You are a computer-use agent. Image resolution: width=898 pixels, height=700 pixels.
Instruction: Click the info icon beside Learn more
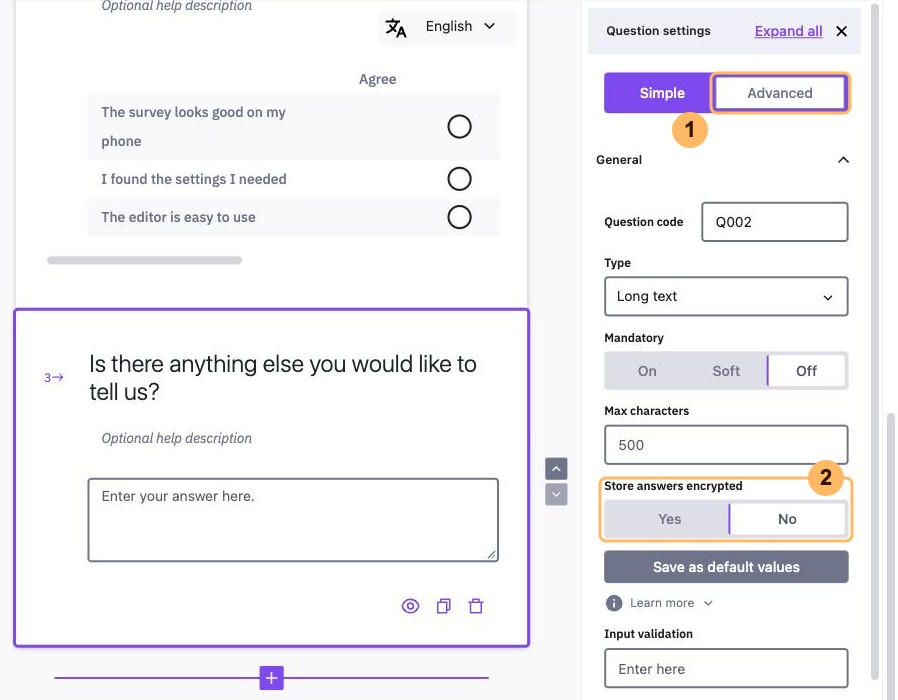click(x=613, y=603)
